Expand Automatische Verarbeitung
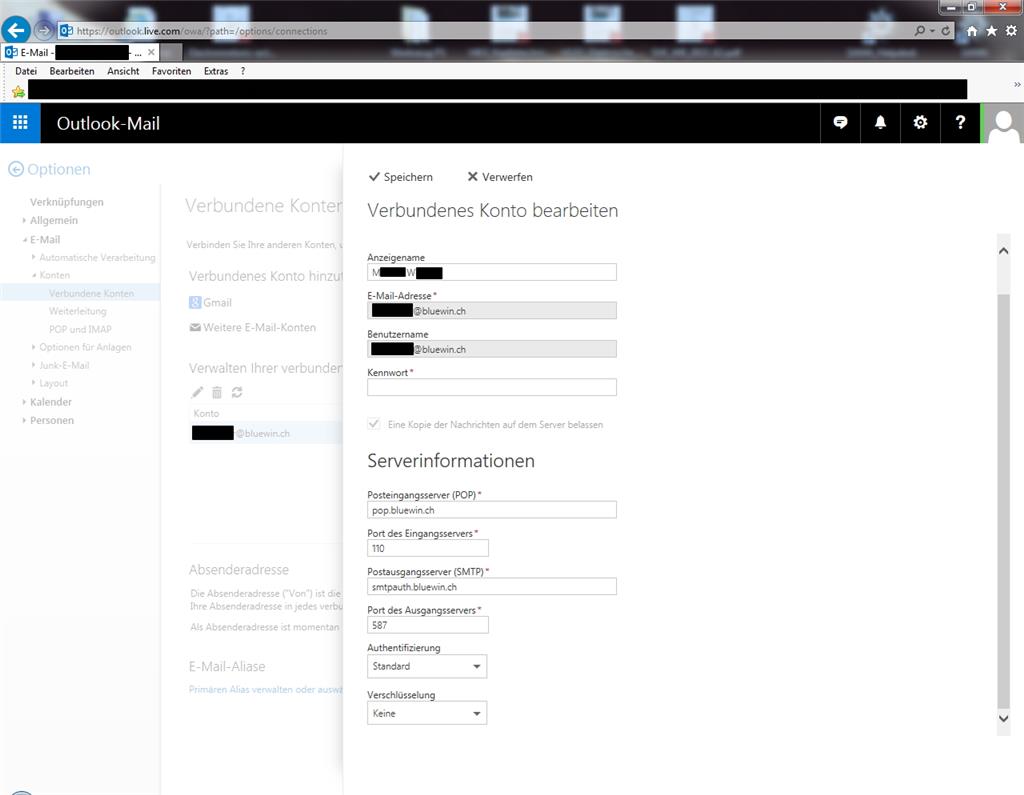 coord(33,257)
